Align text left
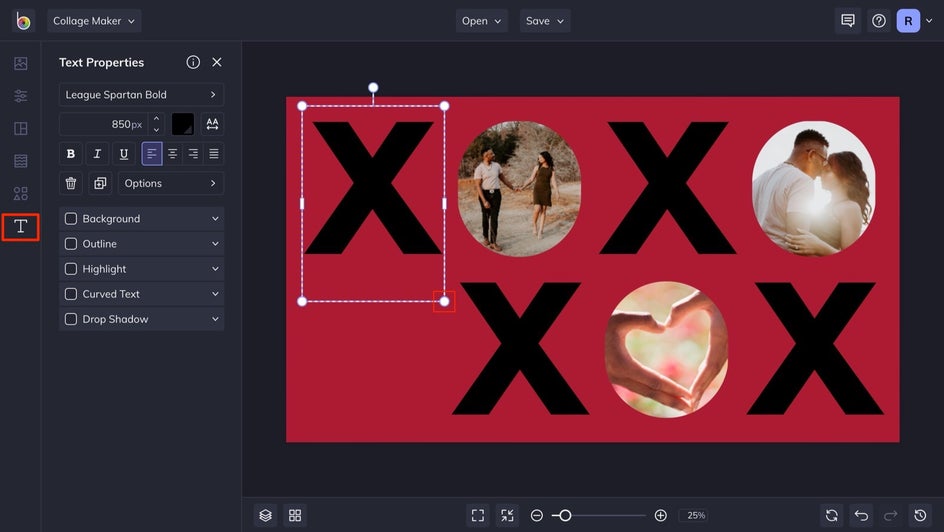This screenshot has width=944, height=532. coord(152,153)
